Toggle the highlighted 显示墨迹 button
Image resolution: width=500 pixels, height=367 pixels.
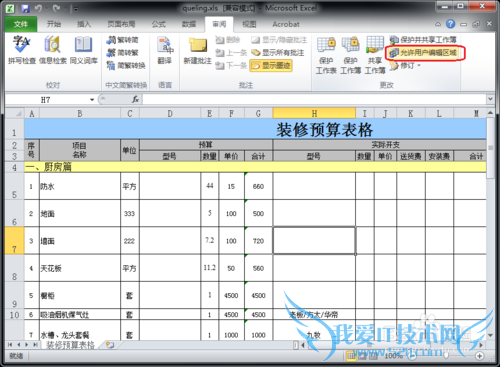[x=271, y=65]
